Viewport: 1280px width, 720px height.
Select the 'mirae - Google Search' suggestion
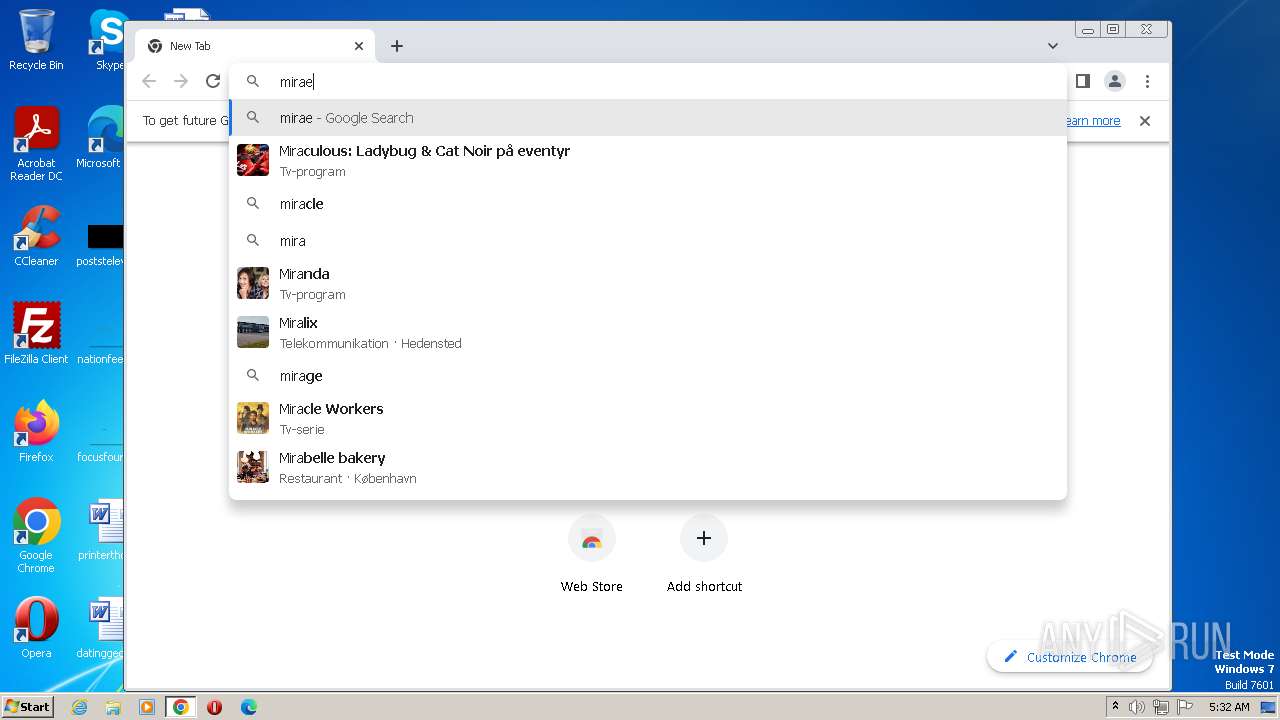[x=648, y=118]
